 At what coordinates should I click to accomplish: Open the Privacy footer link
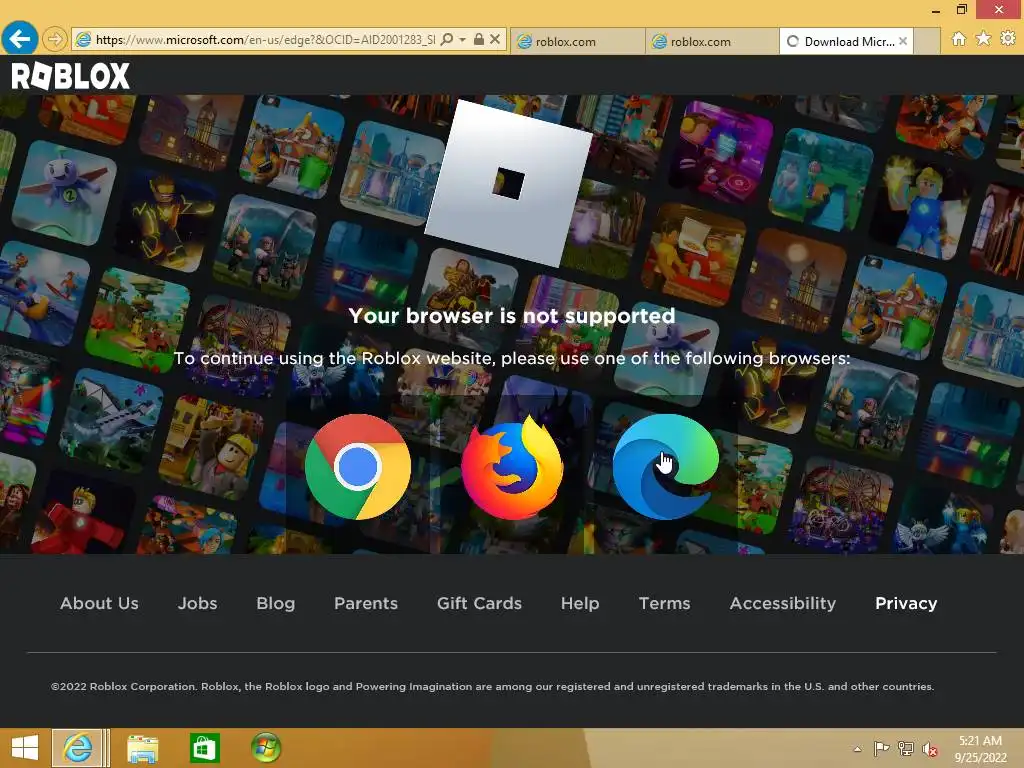906,603
